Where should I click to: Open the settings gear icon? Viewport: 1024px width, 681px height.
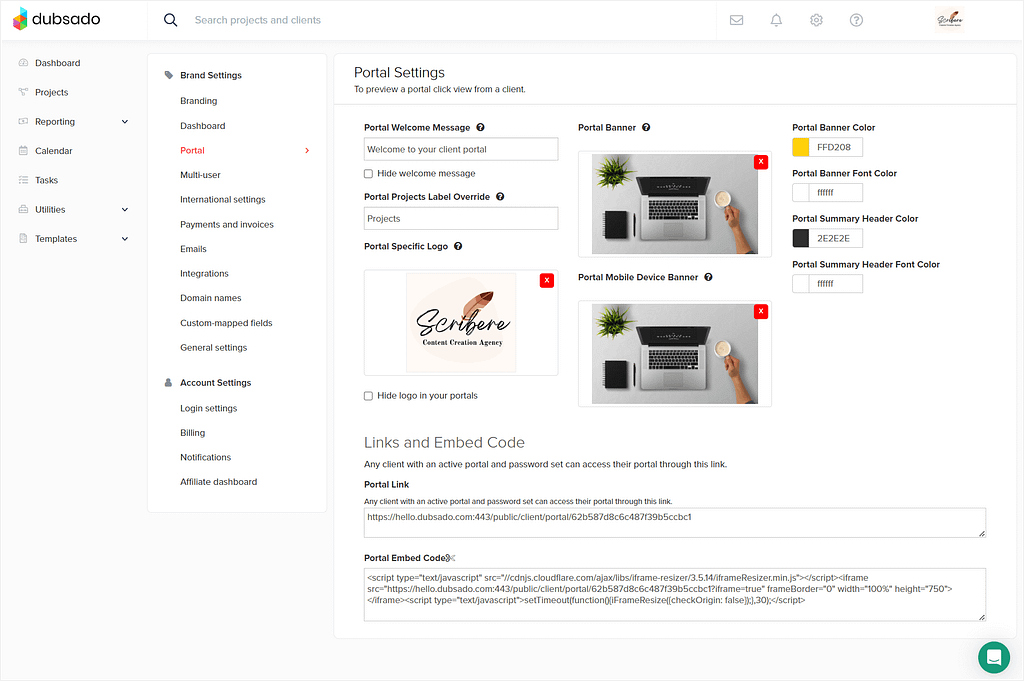click(x=816, y=20)
